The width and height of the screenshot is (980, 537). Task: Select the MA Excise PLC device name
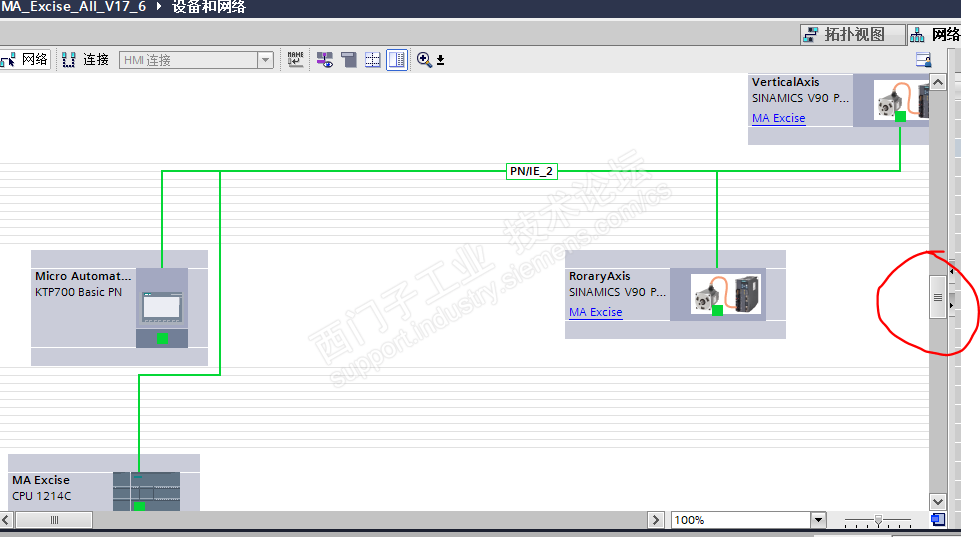pyautogui.click(x=41, y=480)
